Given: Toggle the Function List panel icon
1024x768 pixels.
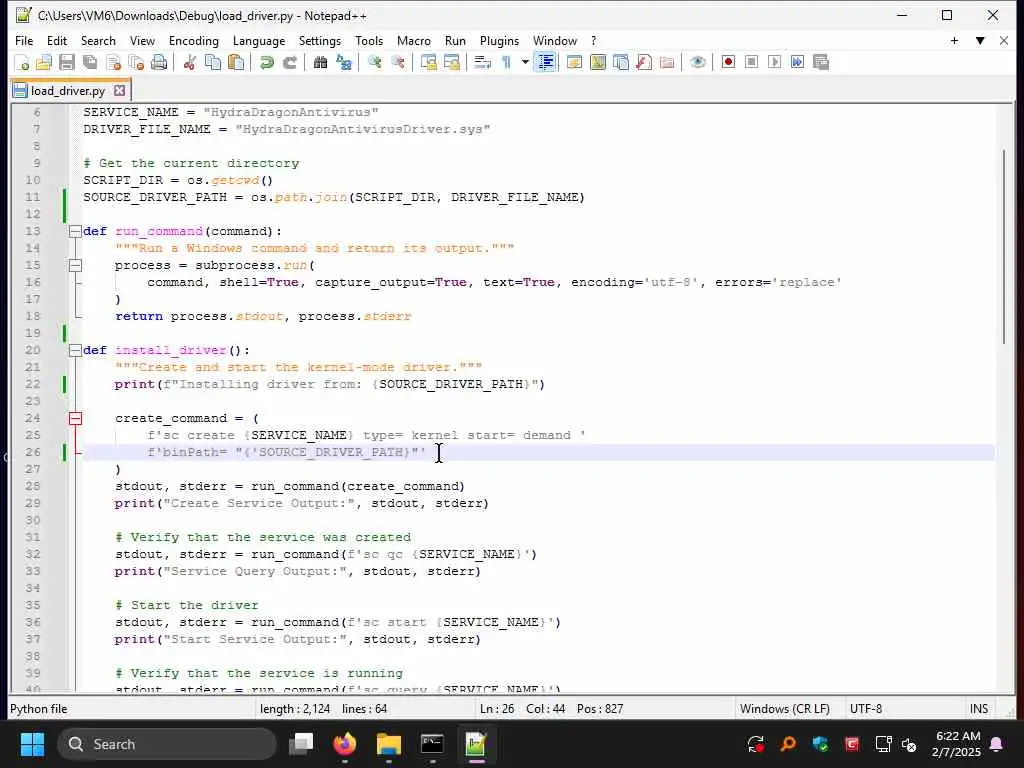Looking at the screenshot, I should click(644, 63).
